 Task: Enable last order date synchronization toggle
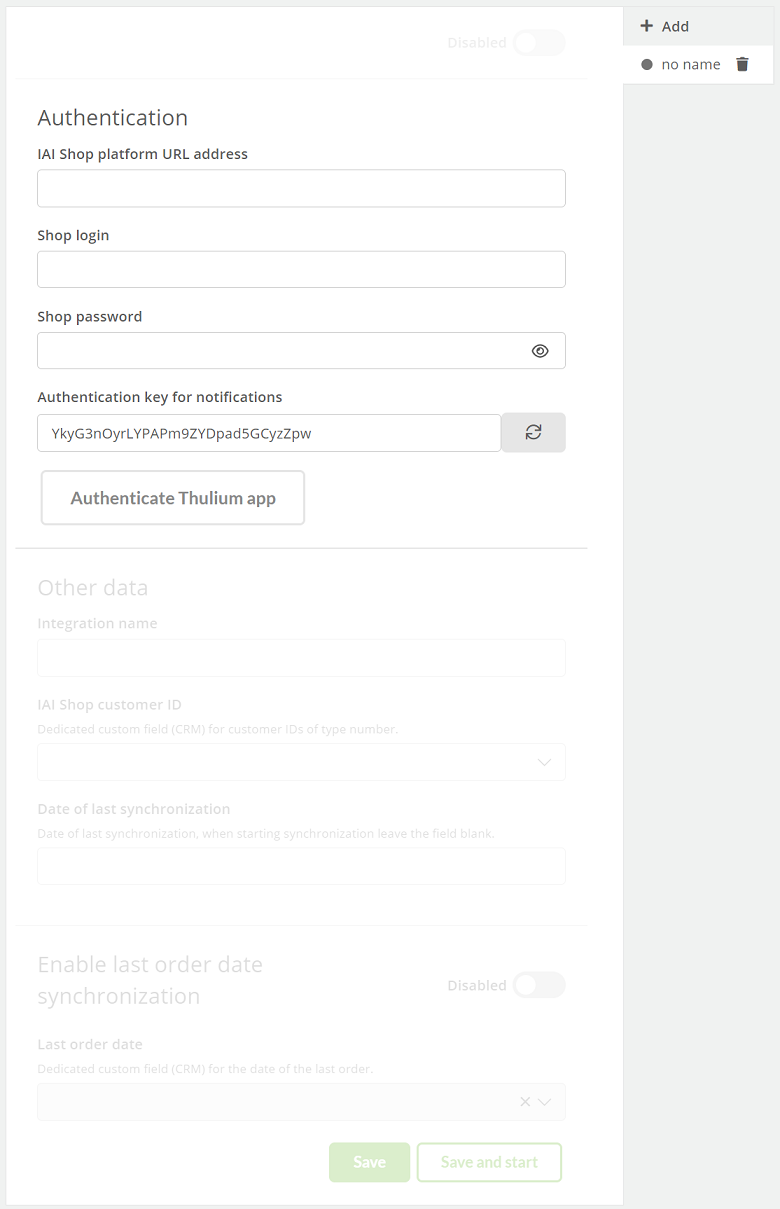coord(539,985)
